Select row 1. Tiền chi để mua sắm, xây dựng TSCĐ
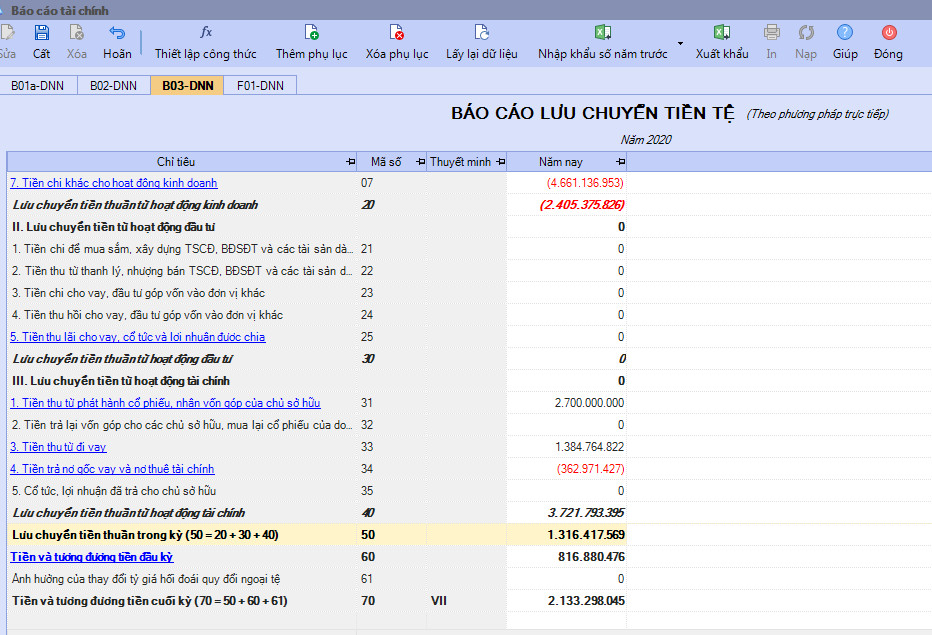The width and height of the screenshot is (932, 635). click(317, 249)
